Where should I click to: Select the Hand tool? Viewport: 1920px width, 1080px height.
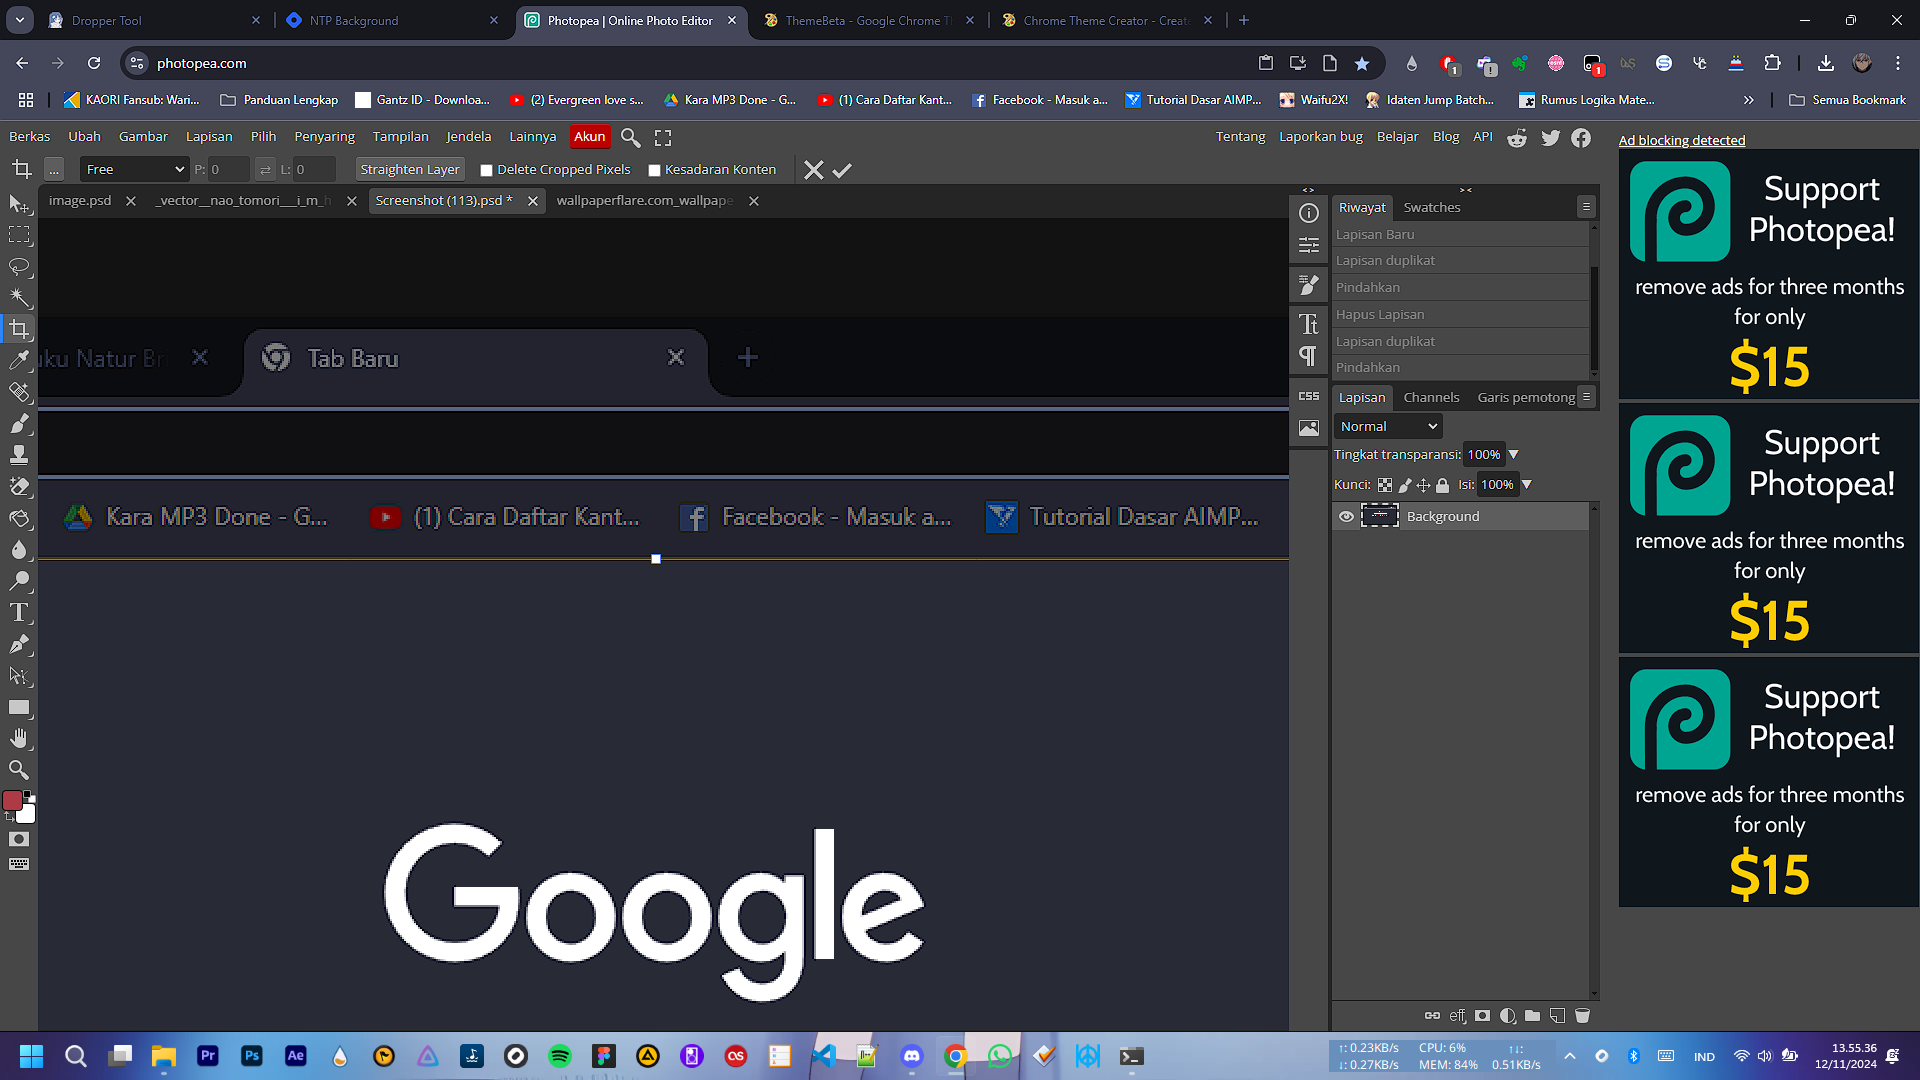point(19,738)
